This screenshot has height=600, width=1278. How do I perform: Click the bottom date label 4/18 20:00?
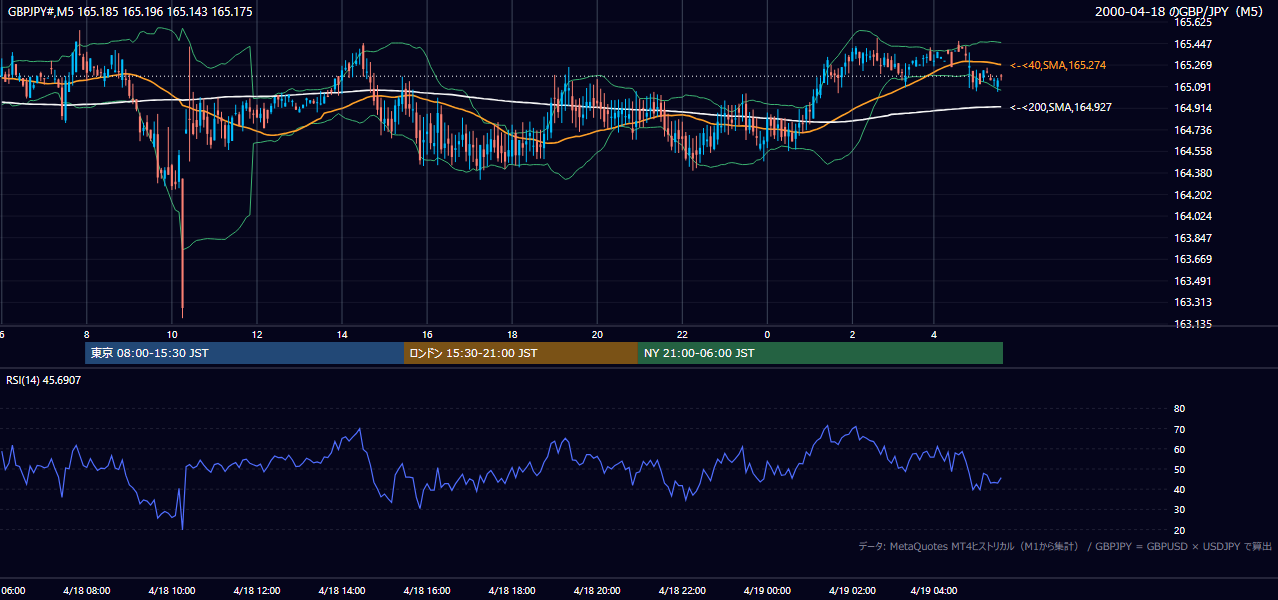(x=597, y=592)
